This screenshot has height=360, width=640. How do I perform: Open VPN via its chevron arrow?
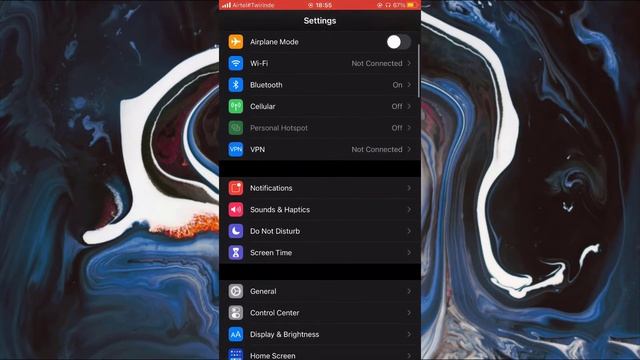(409, 149)
